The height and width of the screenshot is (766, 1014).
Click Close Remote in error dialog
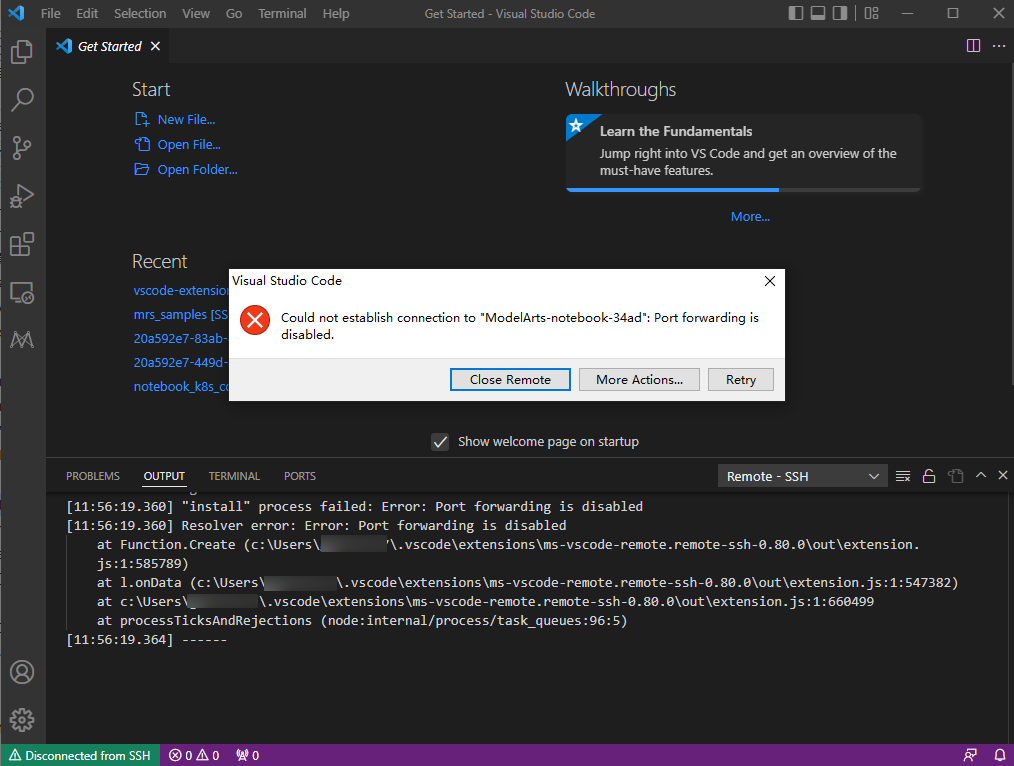tap(510, 380)
